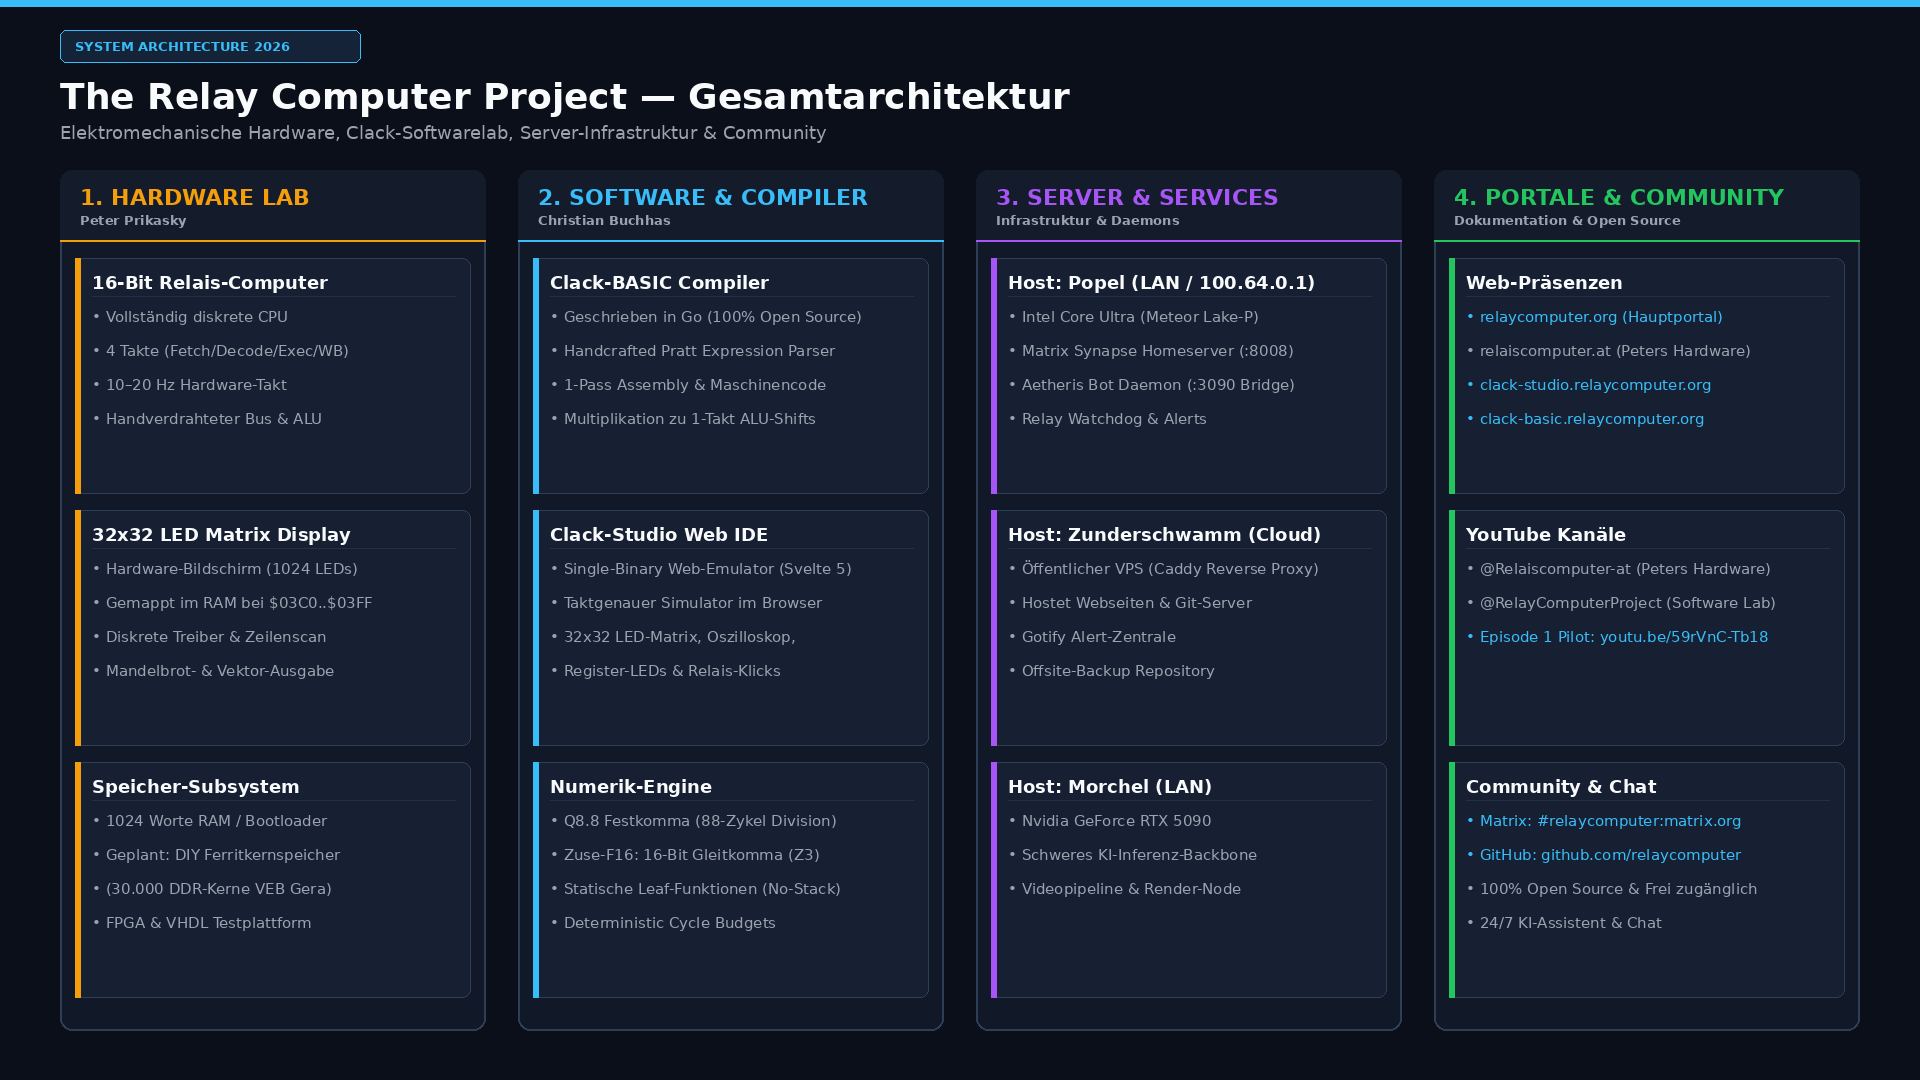Open the Matrix #relaycomputer:matrix.org link
1920x1080 pixels.
click(1610, 821)
